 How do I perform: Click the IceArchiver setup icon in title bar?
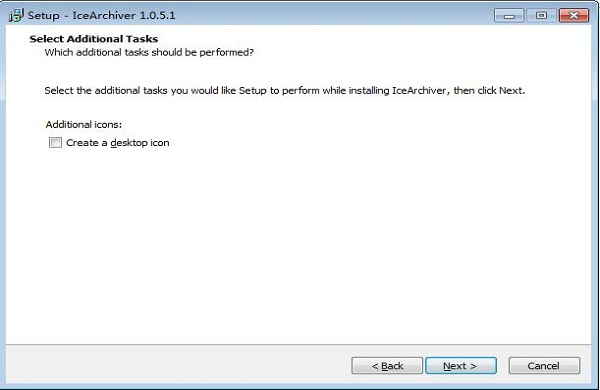[x=16, y=15]
